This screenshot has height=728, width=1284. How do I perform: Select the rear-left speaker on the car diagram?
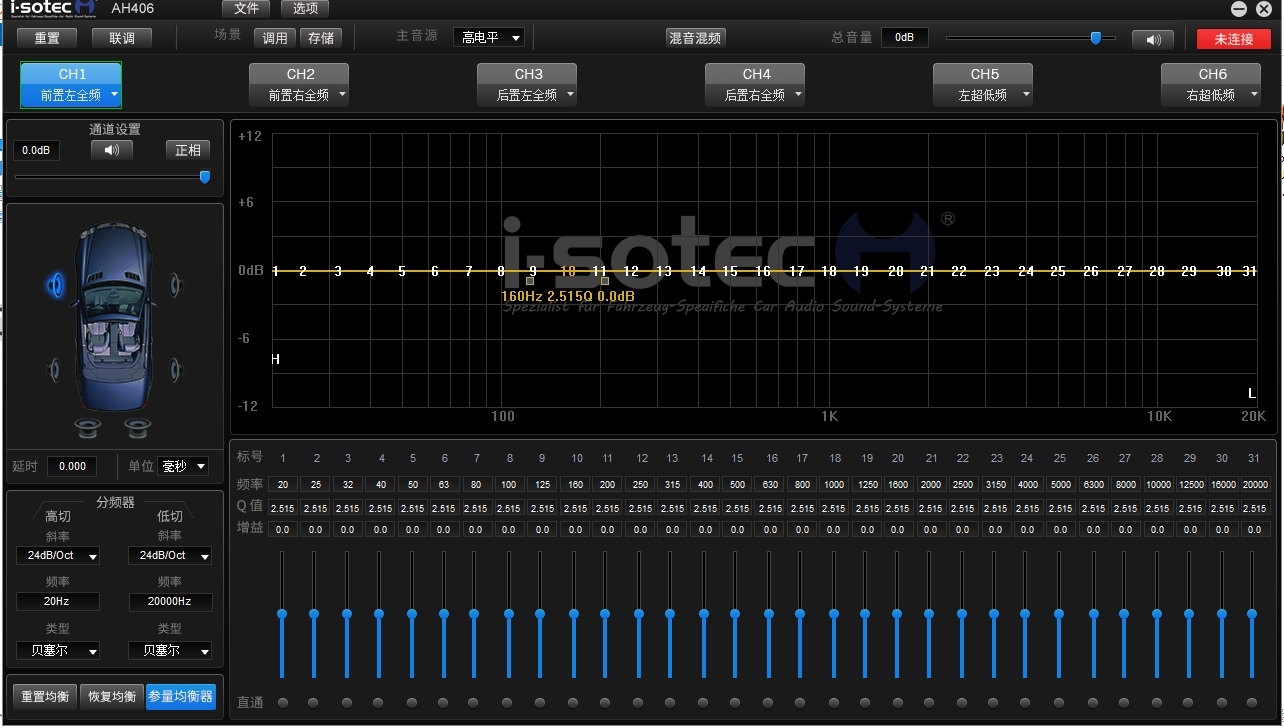tap(54, 370)
